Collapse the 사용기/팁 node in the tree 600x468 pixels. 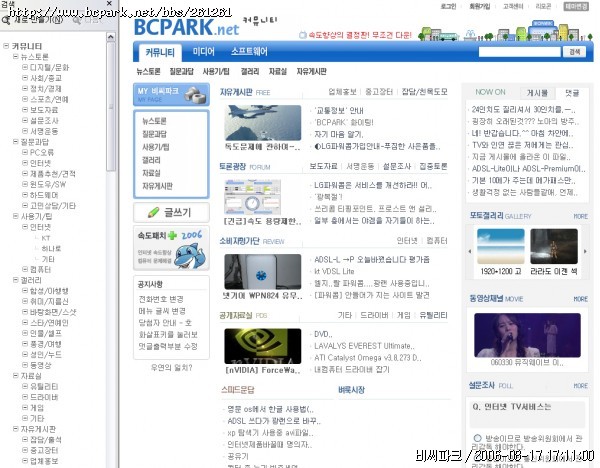click(15, 216)
